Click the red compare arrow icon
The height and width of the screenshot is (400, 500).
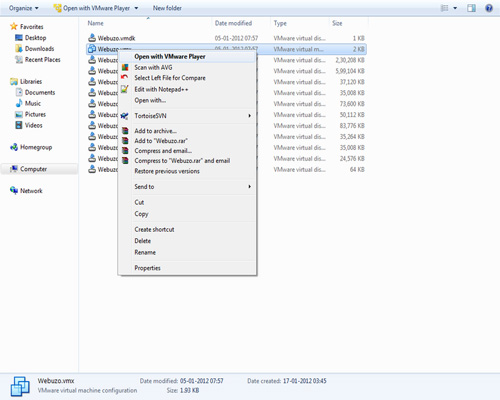click(124, 77)
